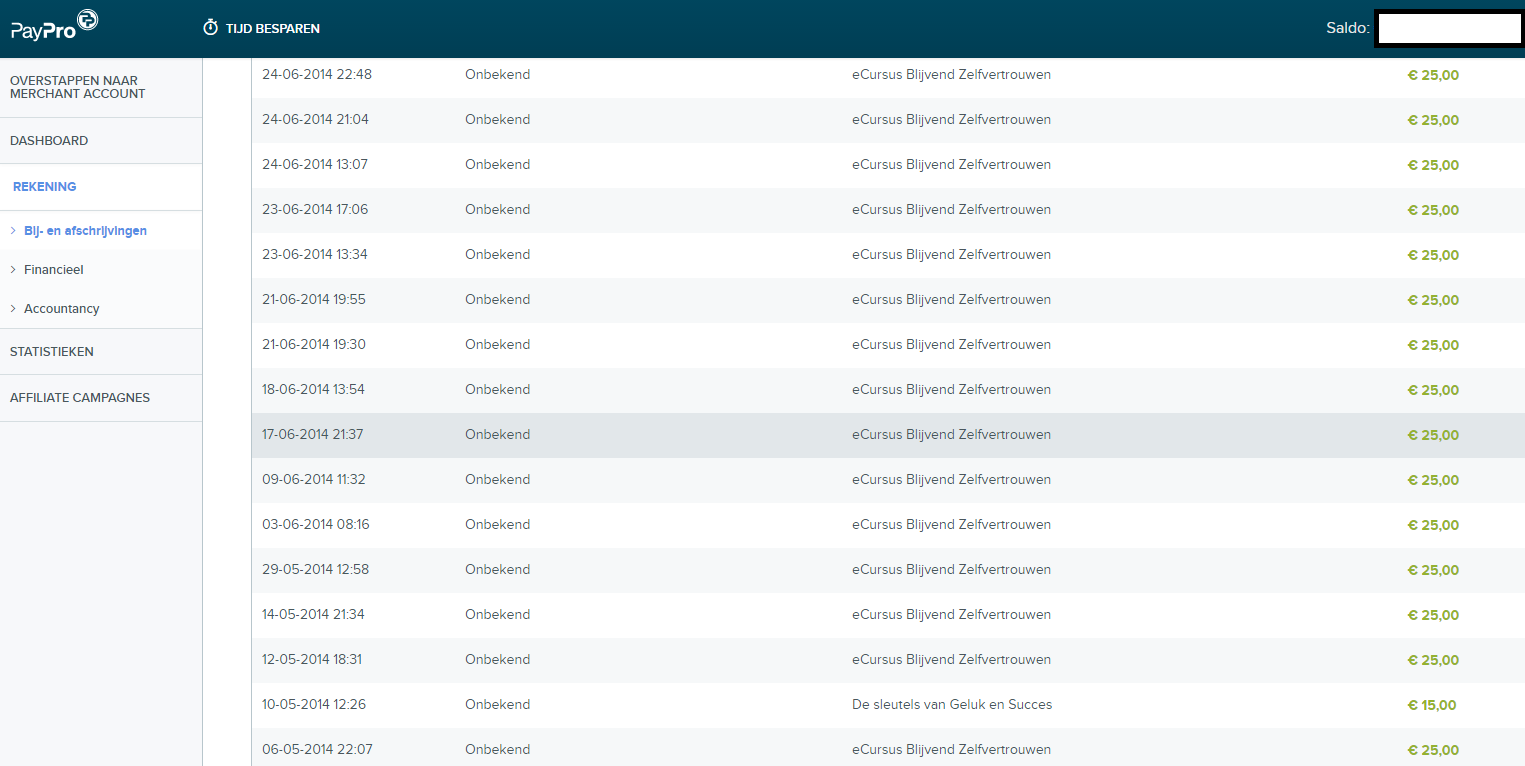Image resolution: width=1525 pixels, height=766 pixels.
Task: Select the 06-05-2014 22:07 transaction date
Action: point(316,750)
